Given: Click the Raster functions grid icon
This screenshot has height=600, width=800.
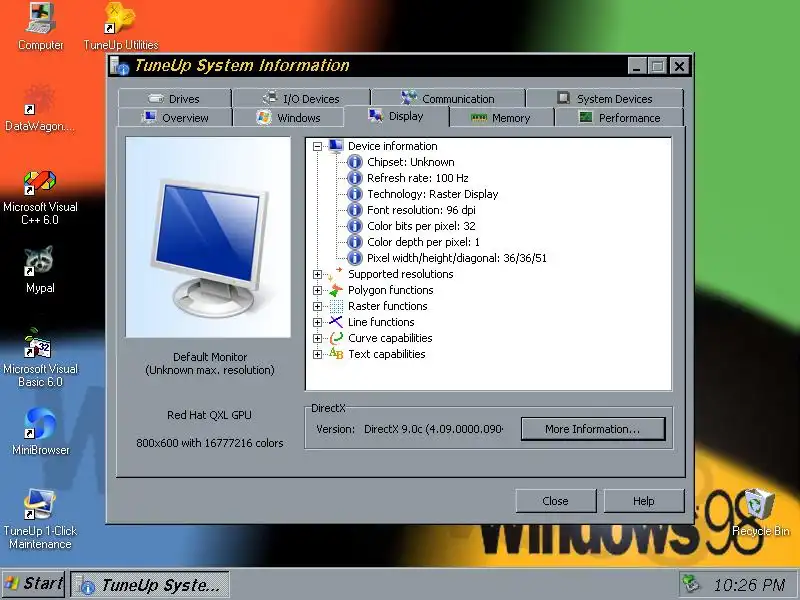Looking at the screenshot, I should pyautogui.click(x=336, y=306).
